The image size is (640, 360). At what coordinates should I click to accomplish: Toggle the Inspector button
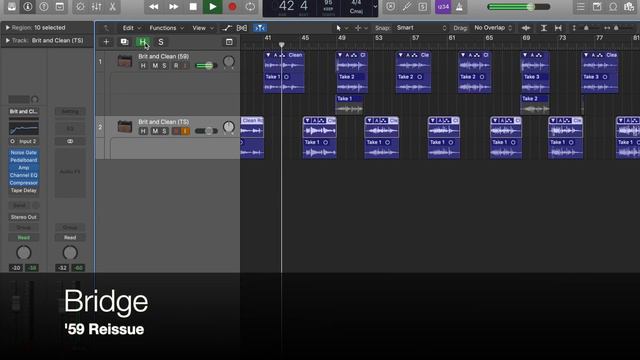point(27,7)
